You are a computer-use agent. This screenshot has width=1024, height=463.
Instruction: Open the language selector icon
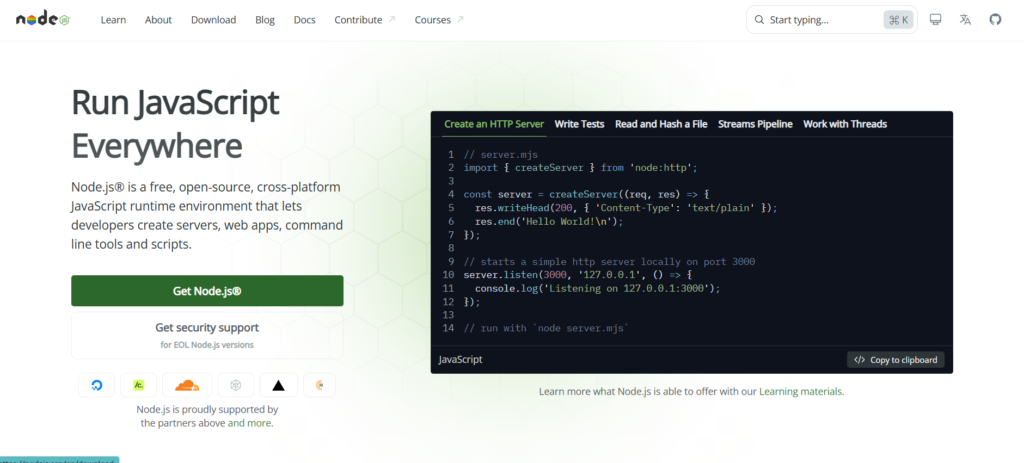[x=965, y=20]
